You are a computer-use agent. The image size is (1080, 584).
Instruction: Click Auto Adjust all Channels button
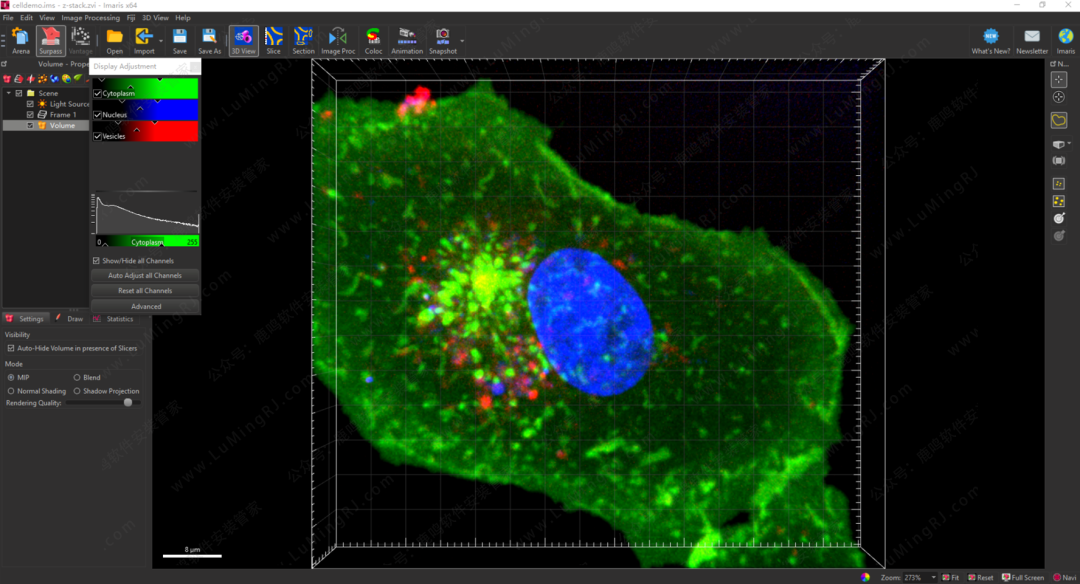[145, 276]
